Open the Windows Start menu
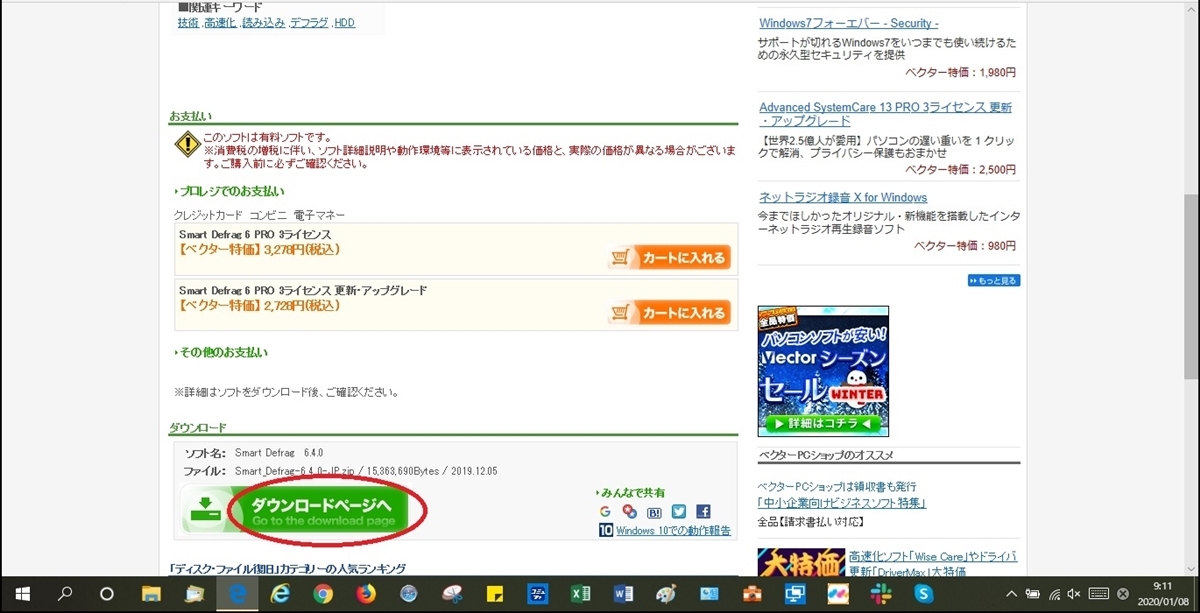 pyautogui.click(x=22, y=594)
